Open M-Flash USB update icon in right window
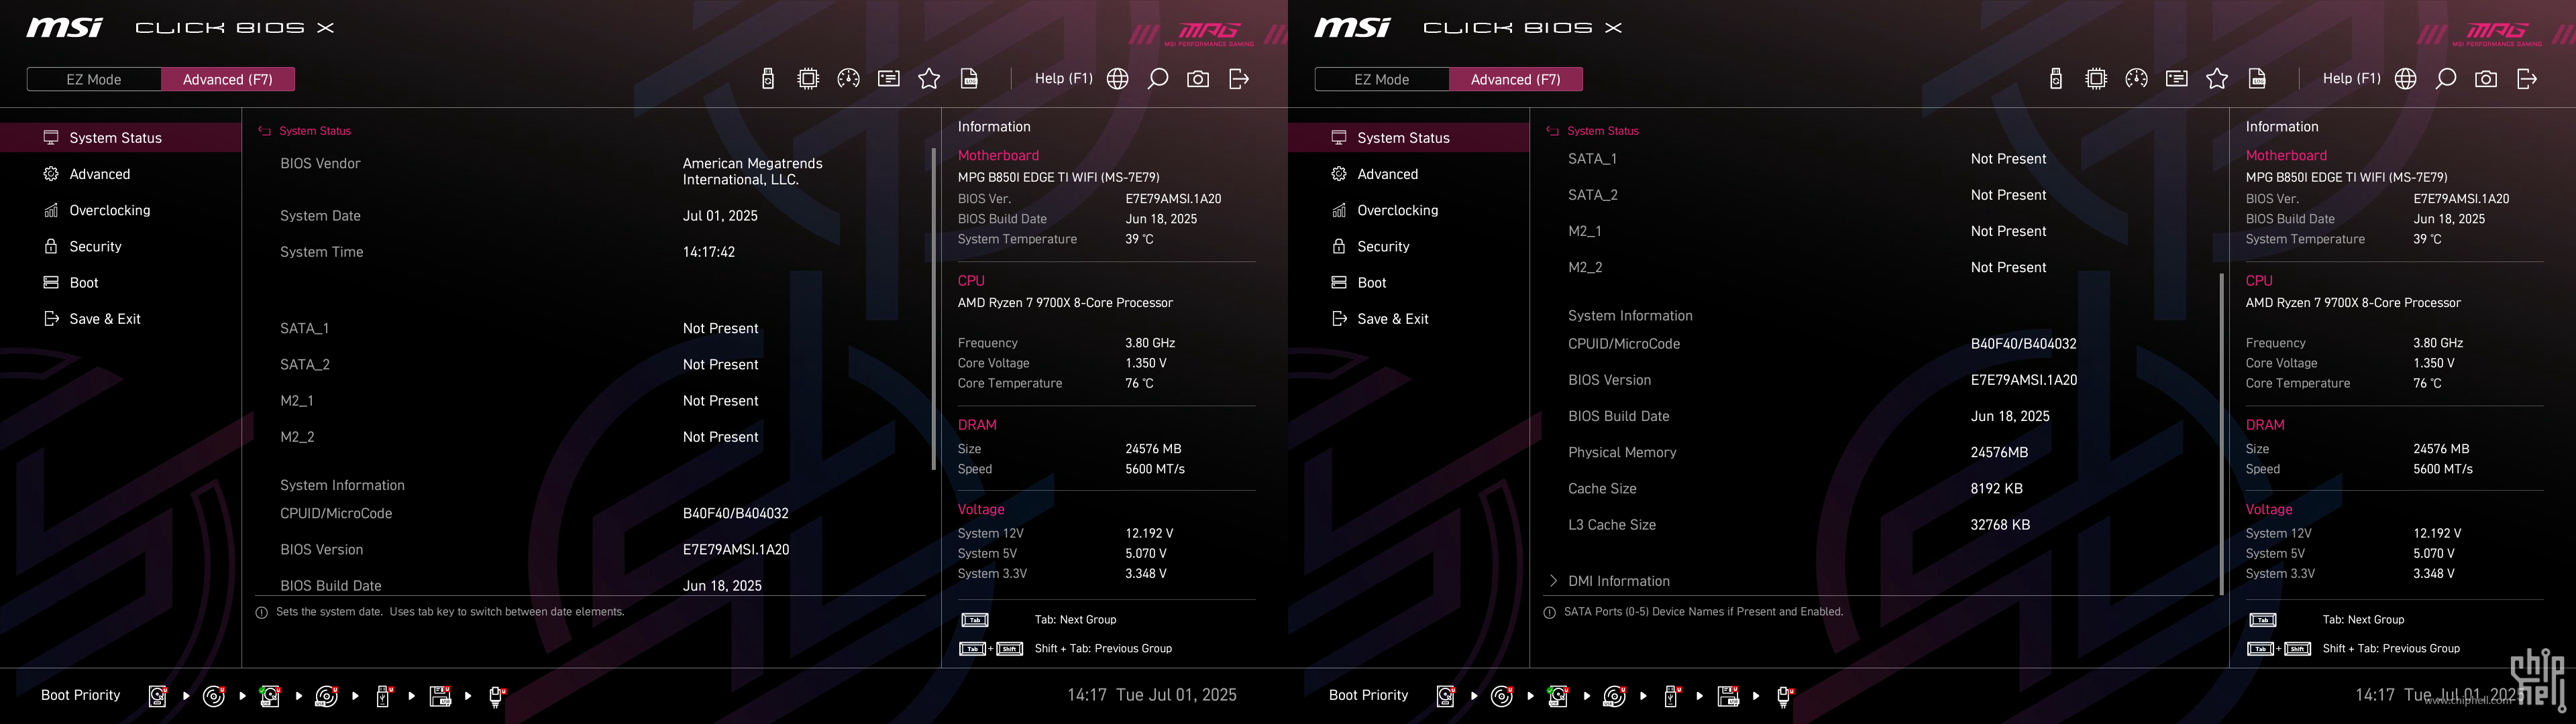The width and height of the screenshot is (2576, 724). coord(2056,79)
